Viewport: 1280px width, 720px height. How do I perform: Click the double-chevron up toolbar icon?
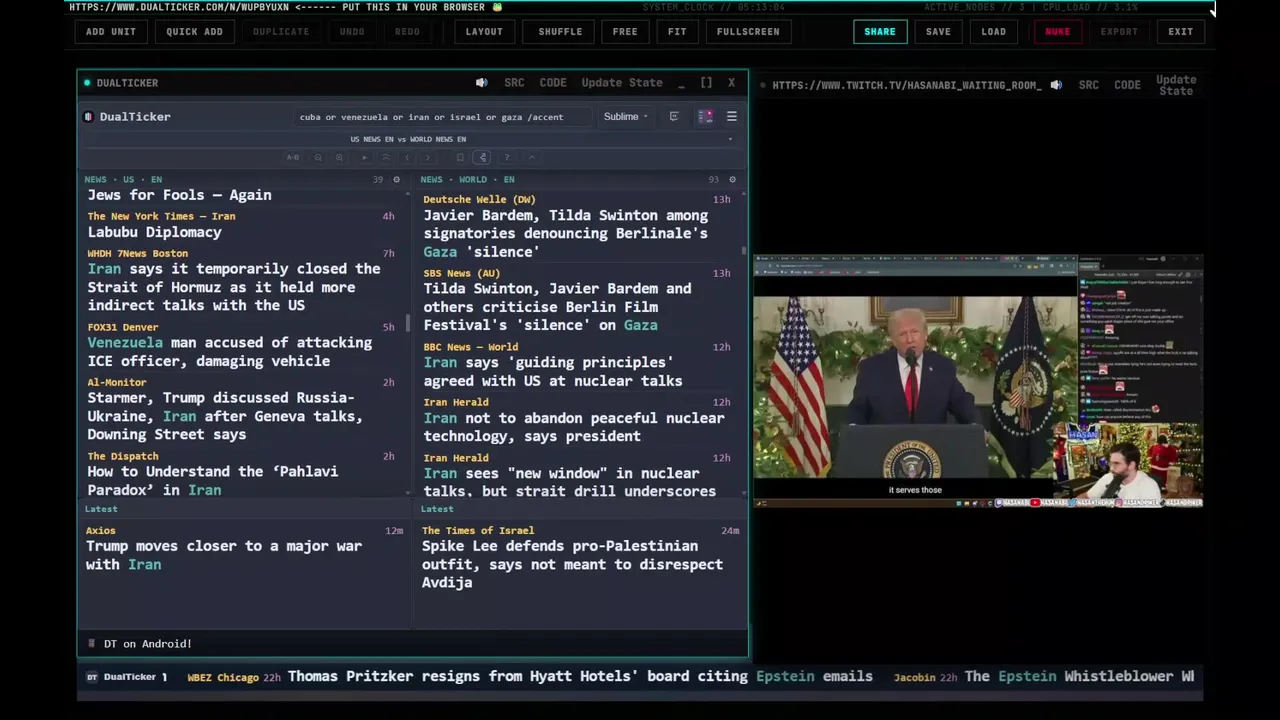[386, 157]
